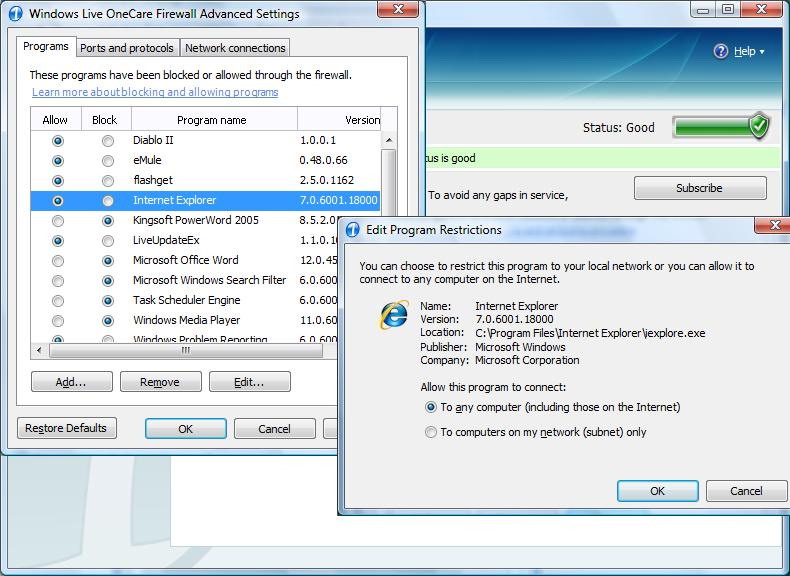Cancel the Firewall Advanced Settings dialog
This screenshot has height=576, width=790.
pyautogui.click(x=275, y=429)
